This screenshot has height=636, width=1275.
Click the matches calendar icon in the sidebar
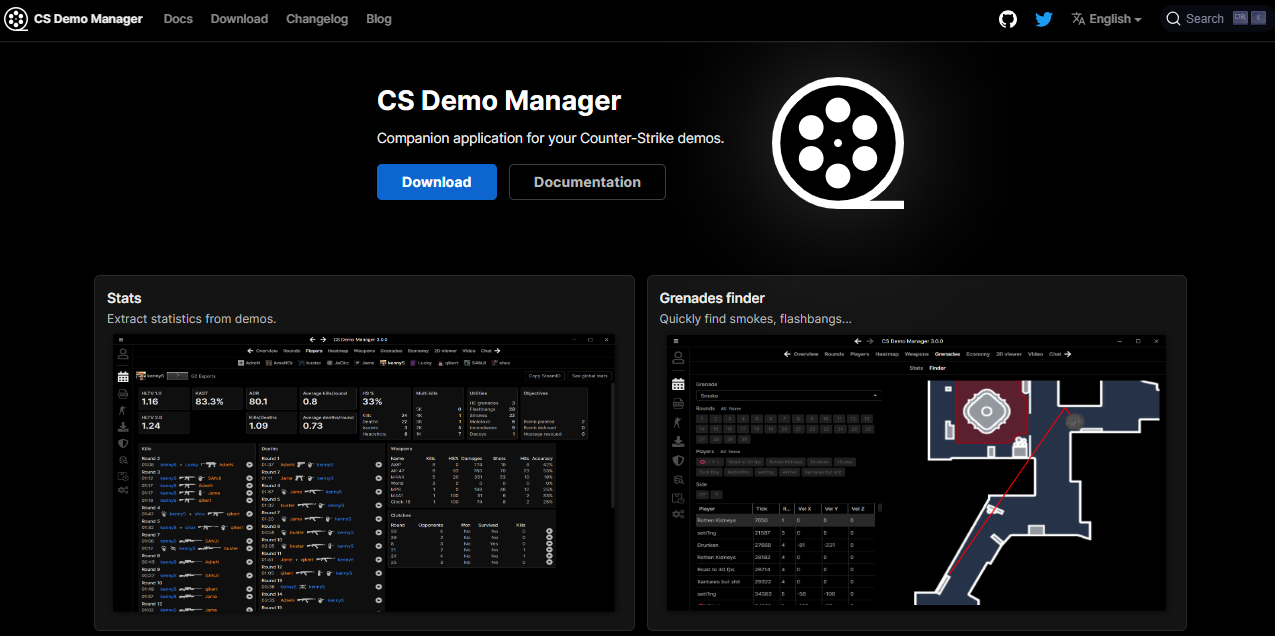click(122, 375)
